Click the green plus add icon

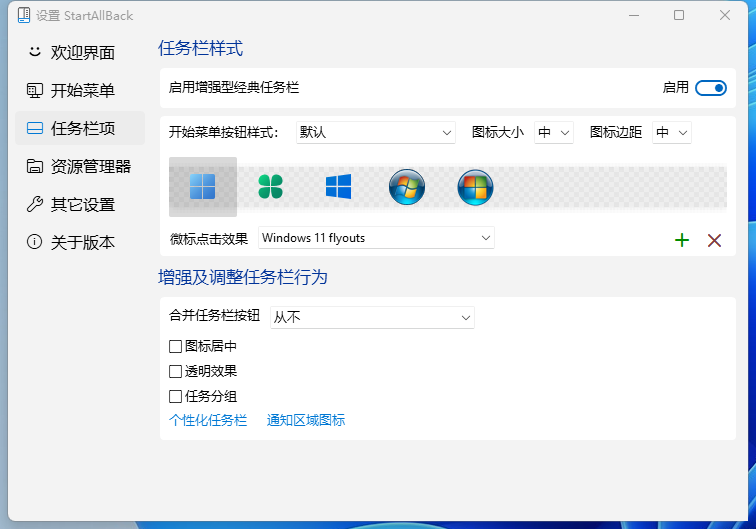coord(682,240)
